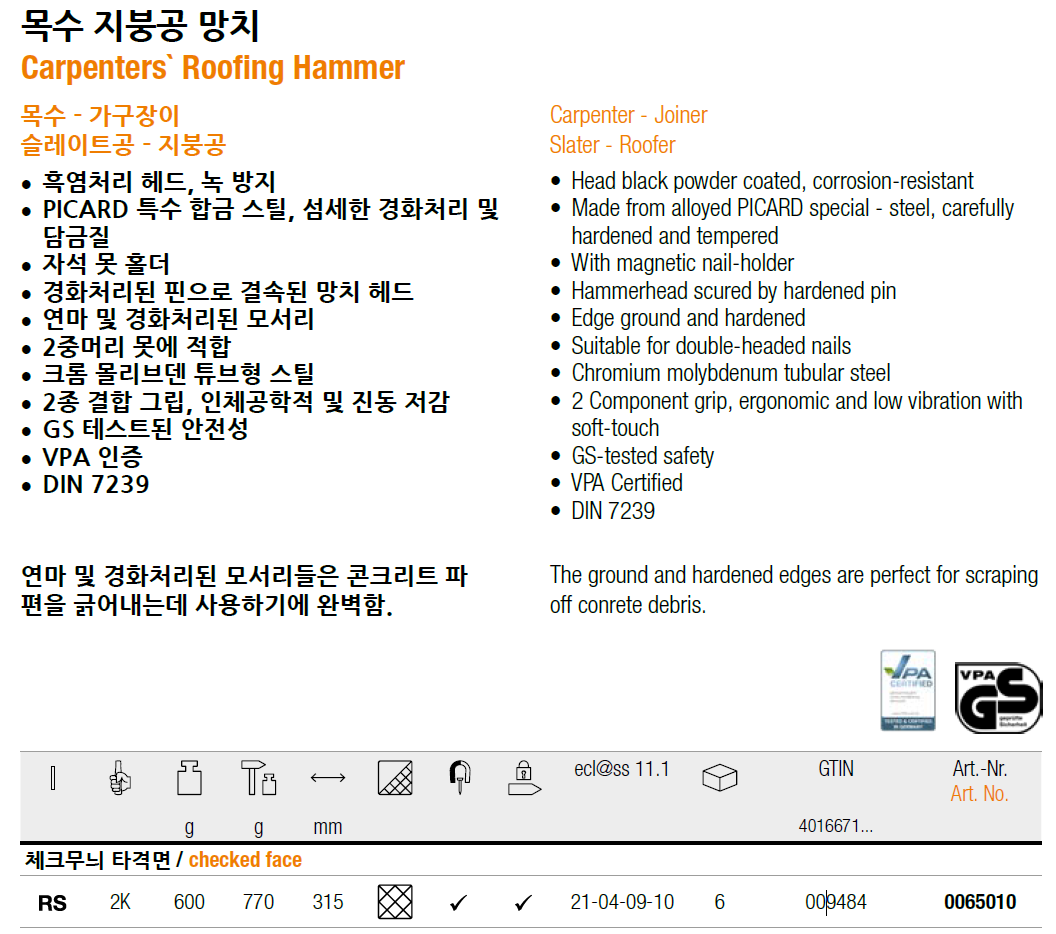Screen dimensions: 1056x934
Task: Click the 'With magnetic nail-holder' bullet
Action: coord(682,263)
